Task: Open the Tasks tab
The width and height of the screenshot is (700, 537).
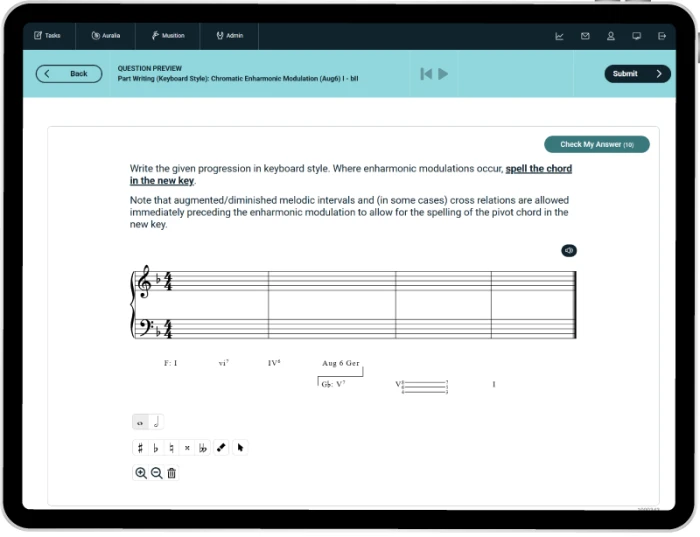Action: click(x=47, y=36)
